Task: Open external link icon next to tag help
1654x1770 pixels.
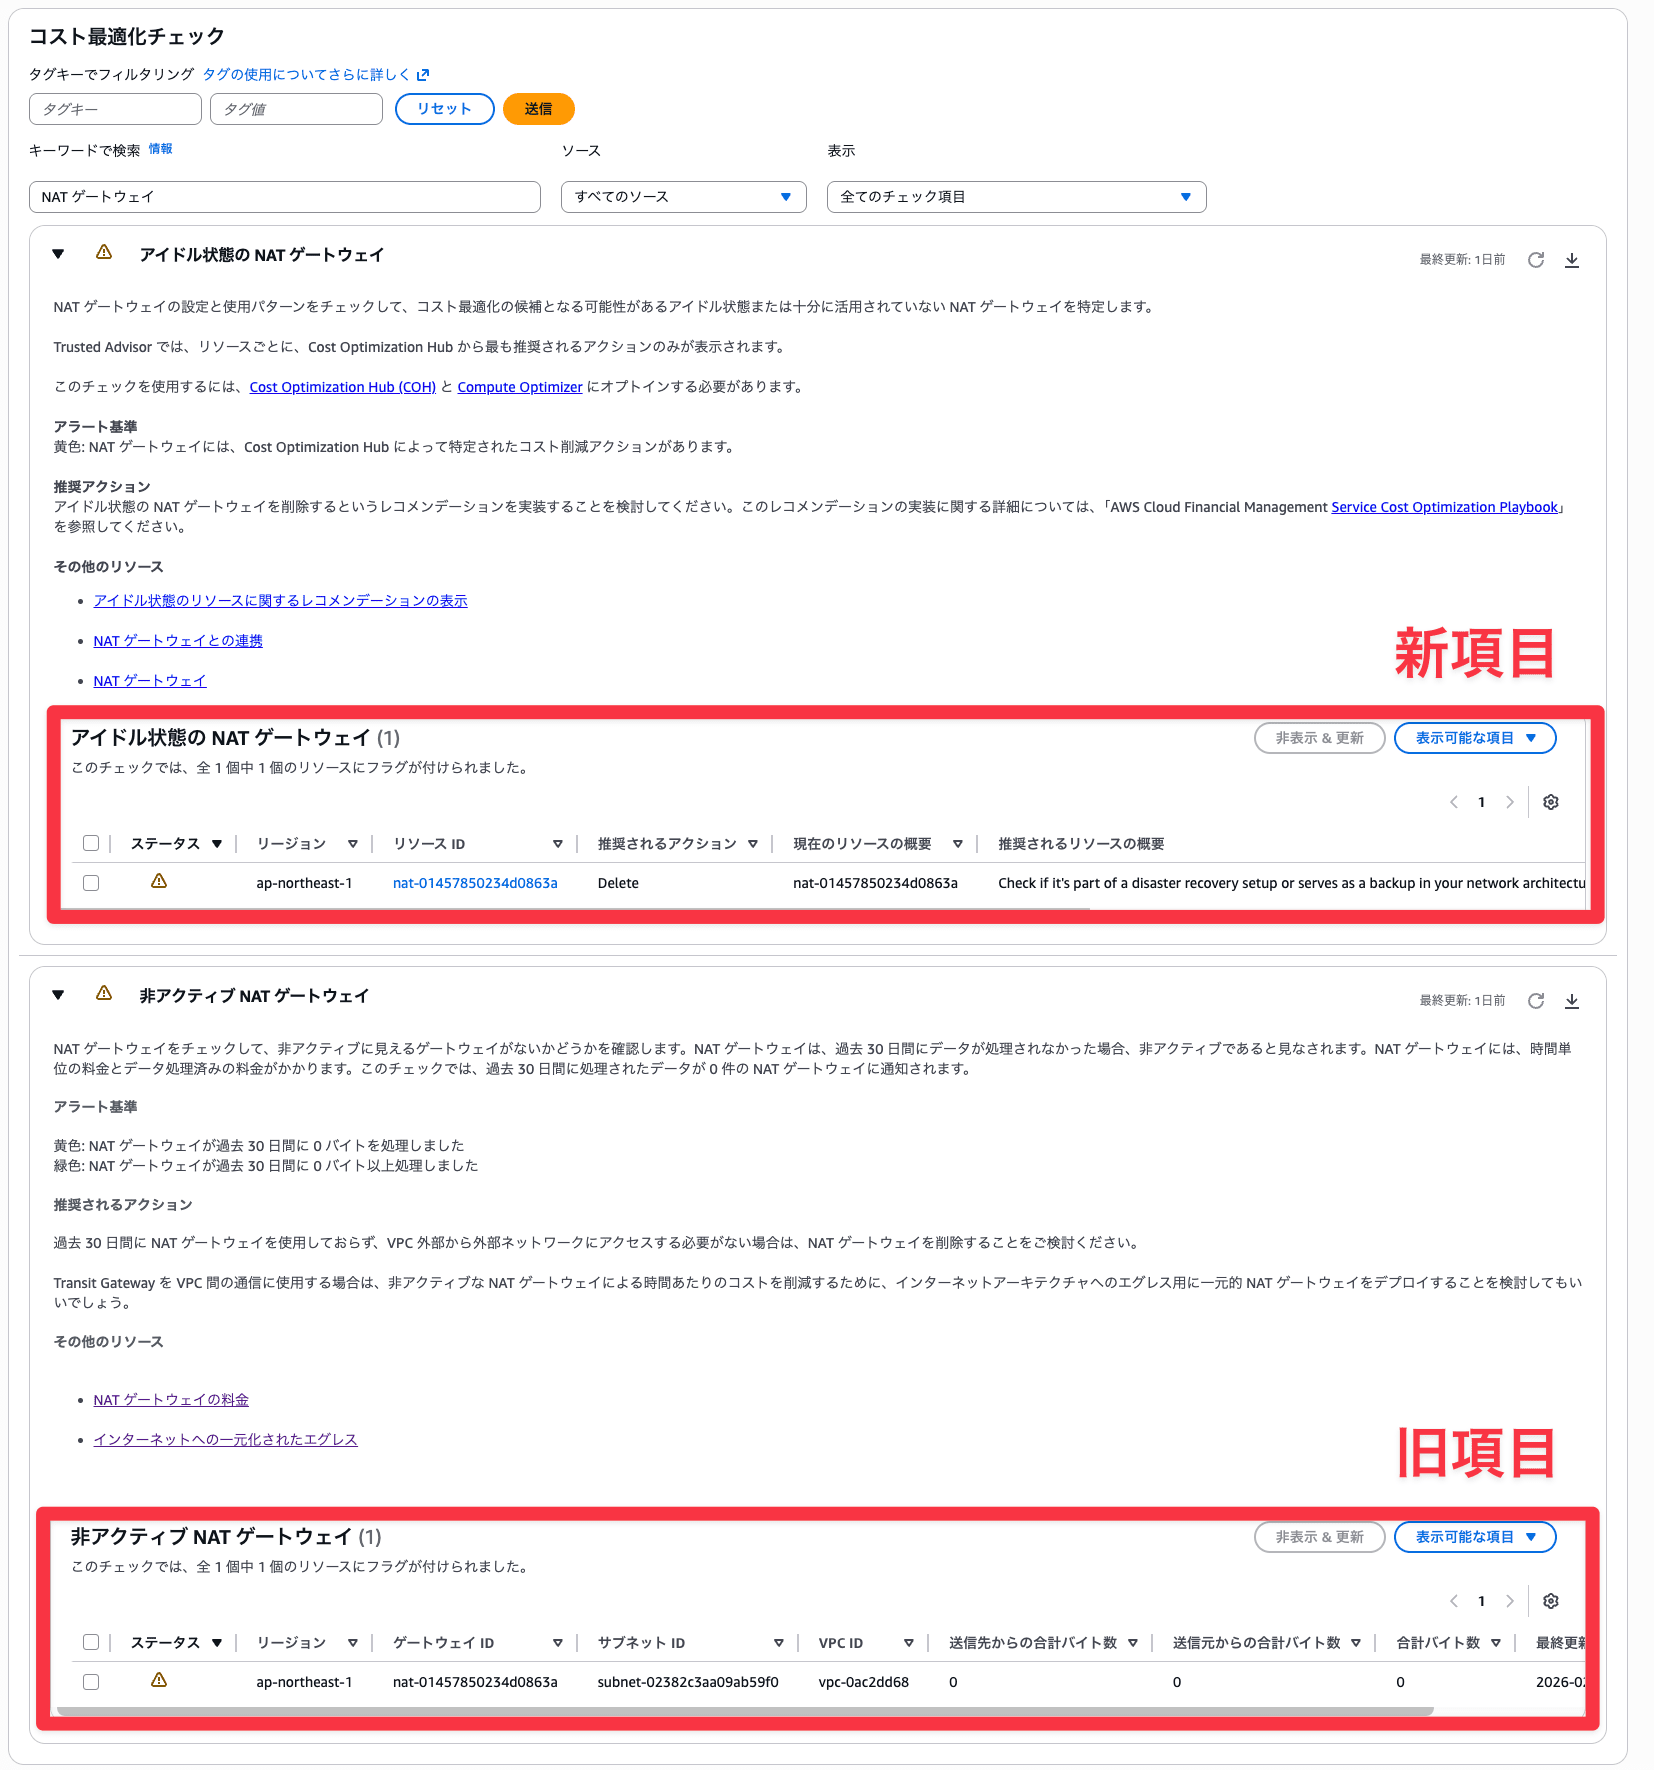Action: coord(423,75)
